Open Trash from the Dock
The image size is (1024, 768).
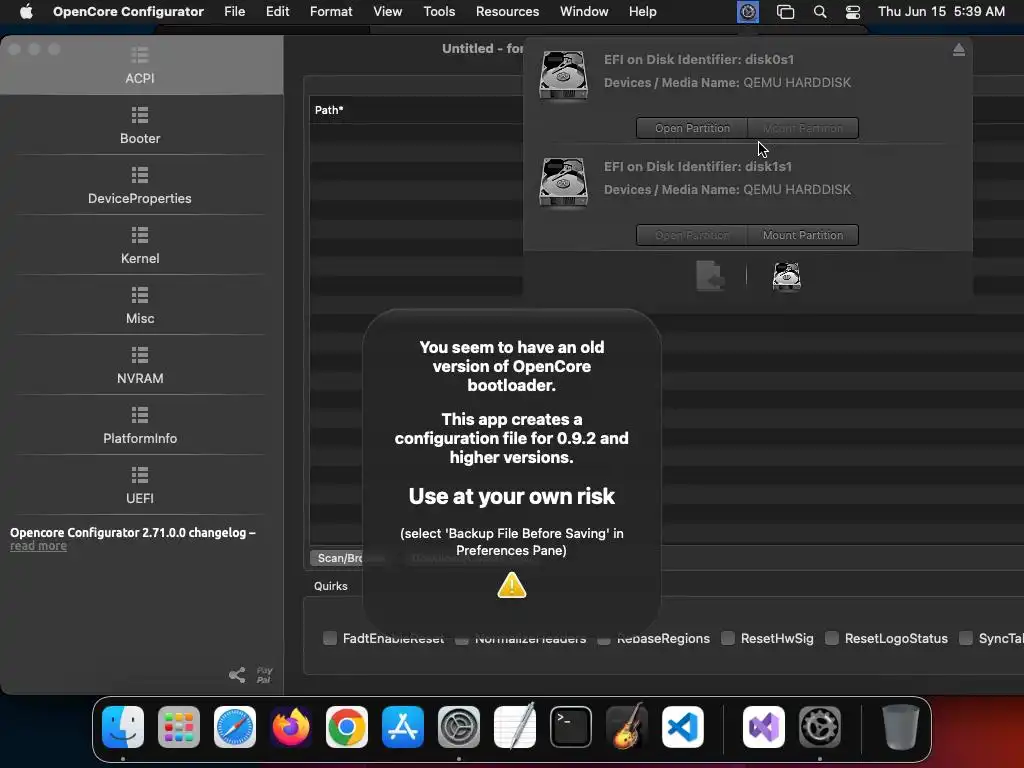901,727
